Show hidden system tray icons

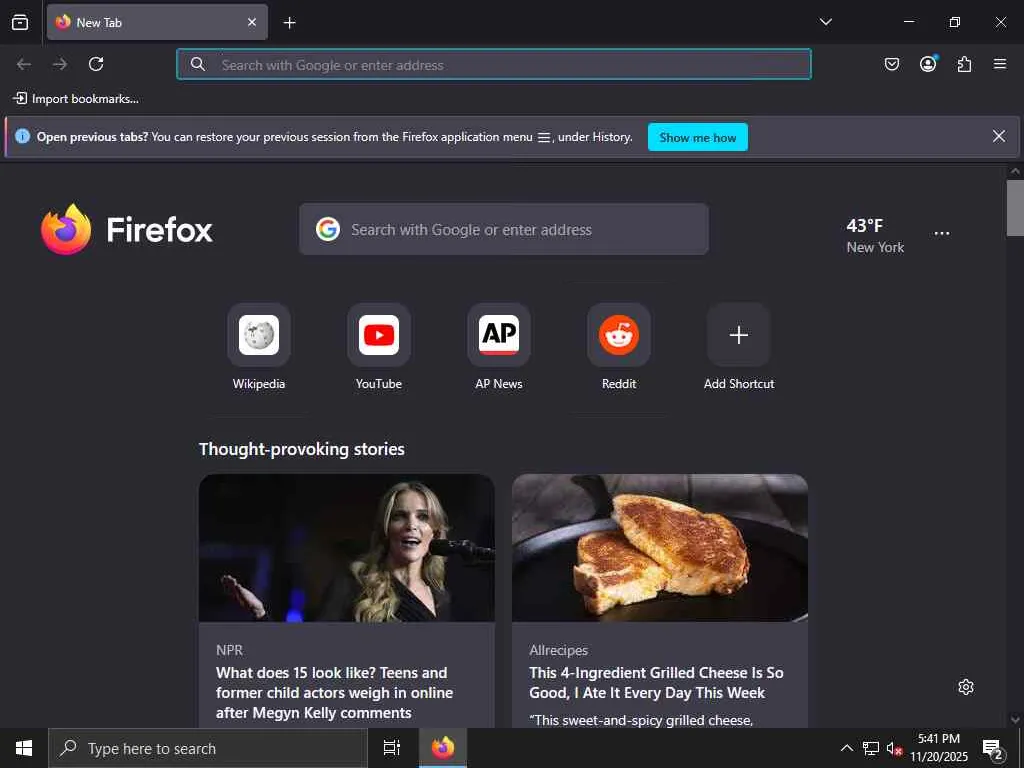tap(846, 748)
